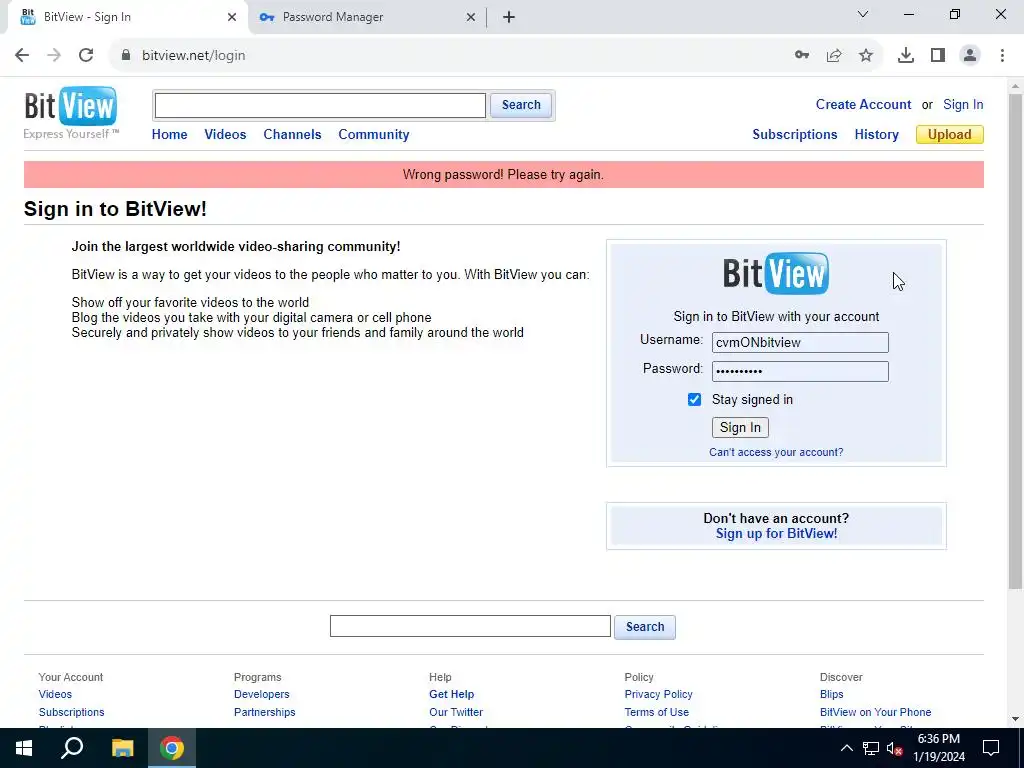The image size is (1024, 768).
Task: Open the Community navigation link
Action: click(374, 135)
